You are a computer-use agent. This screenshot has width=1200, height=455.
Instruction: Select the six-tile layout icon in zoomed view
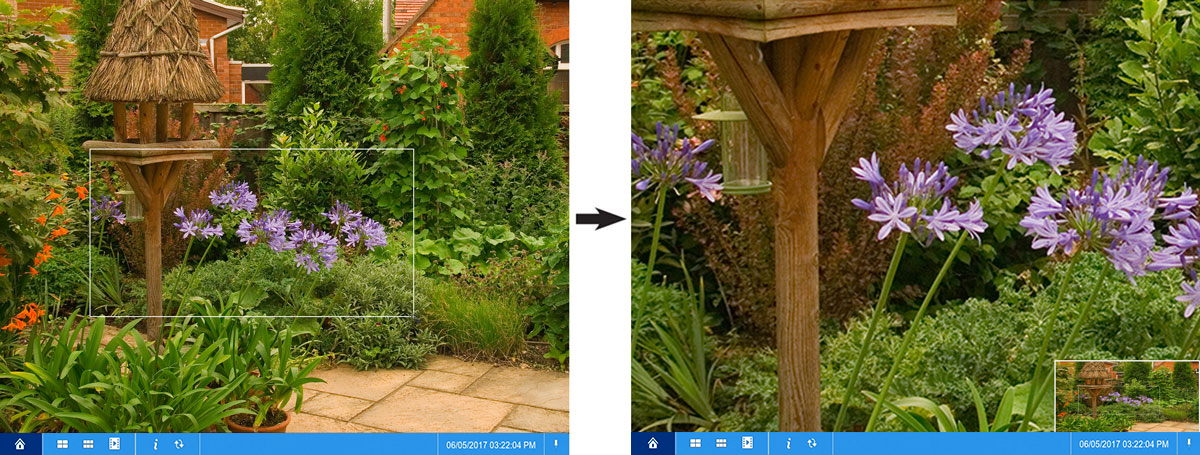coord(721,443)
